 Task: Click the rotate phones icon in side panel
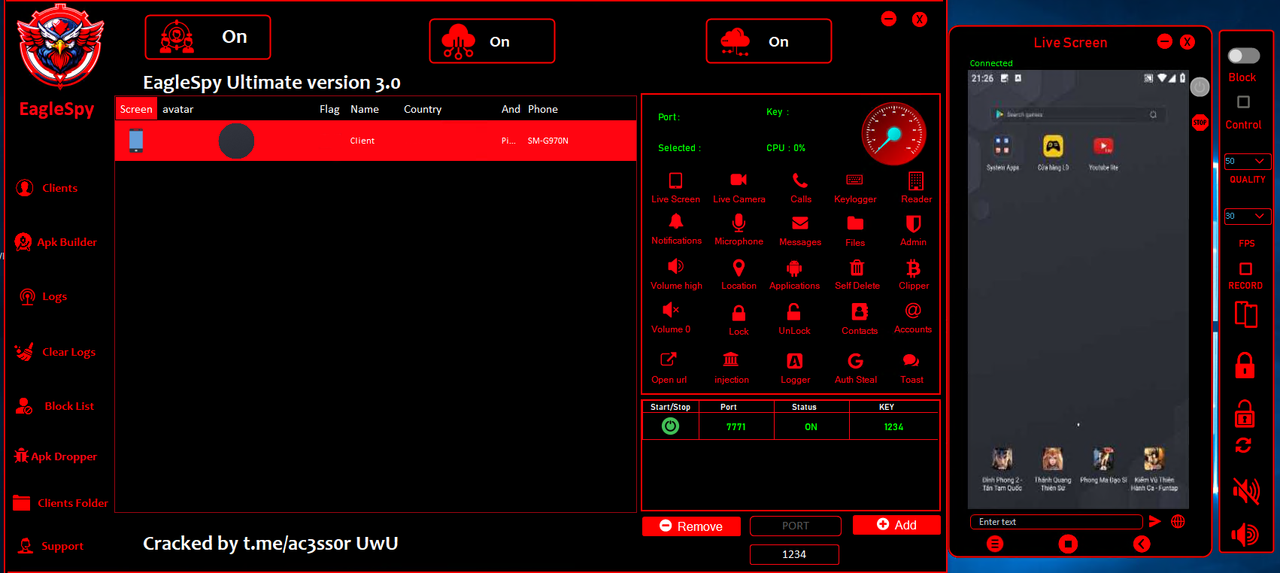click(x=1245, y=315)
